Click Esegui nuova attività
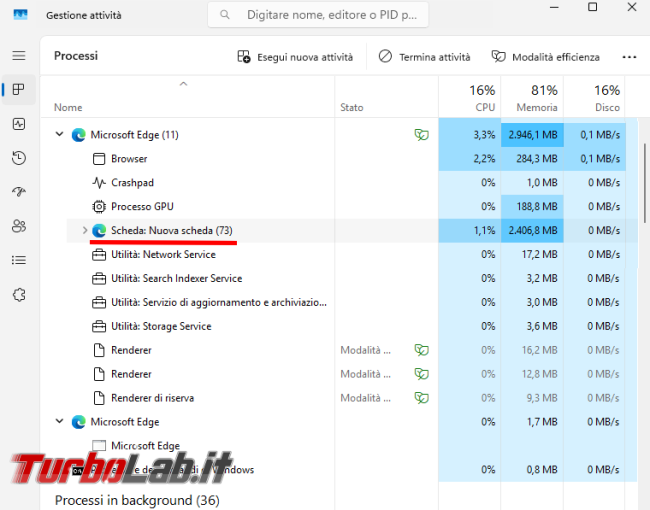The width and height of the screenshot is (650, 510). (x=295, y=57)
